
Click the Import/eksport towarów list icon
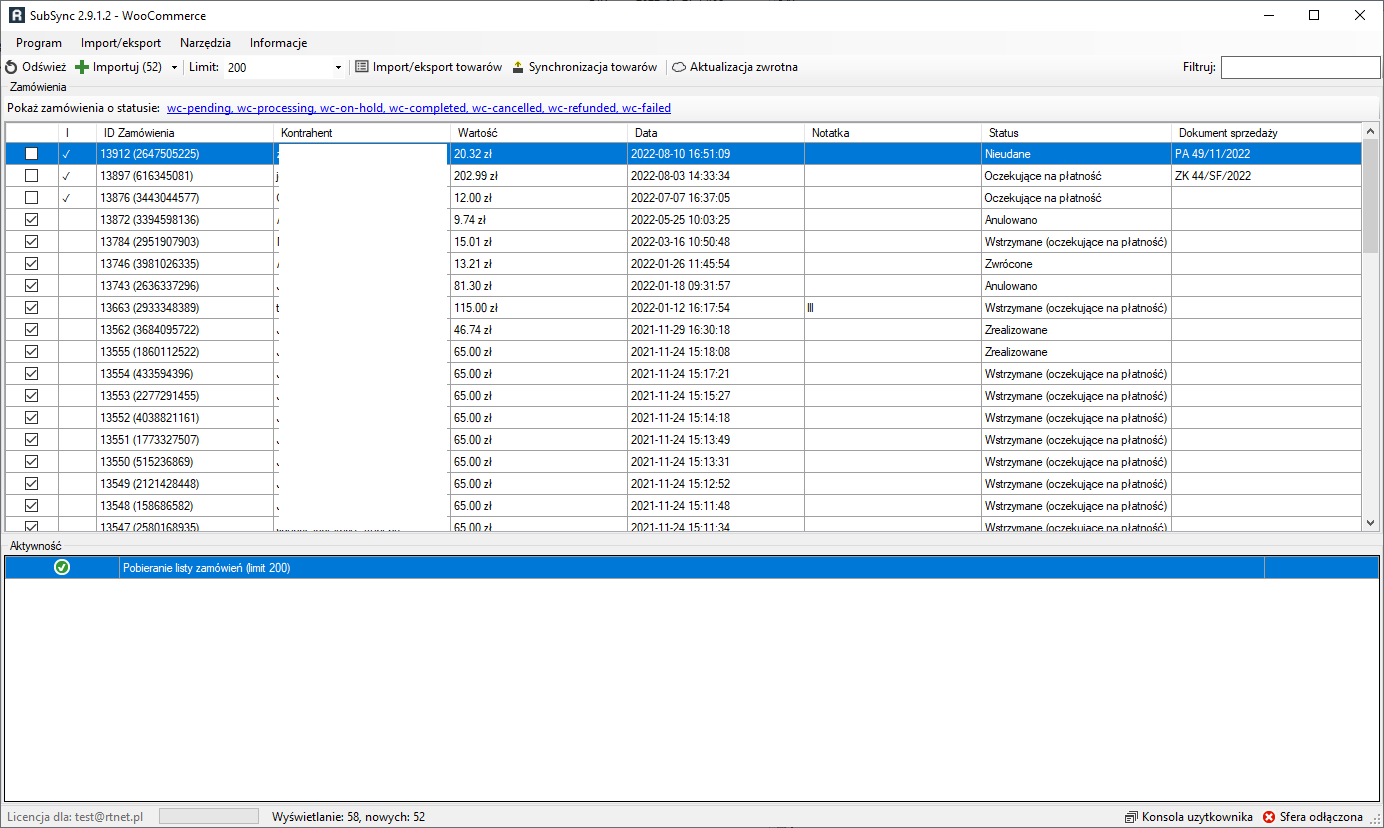pyautogui.click(x=362, y=67)
